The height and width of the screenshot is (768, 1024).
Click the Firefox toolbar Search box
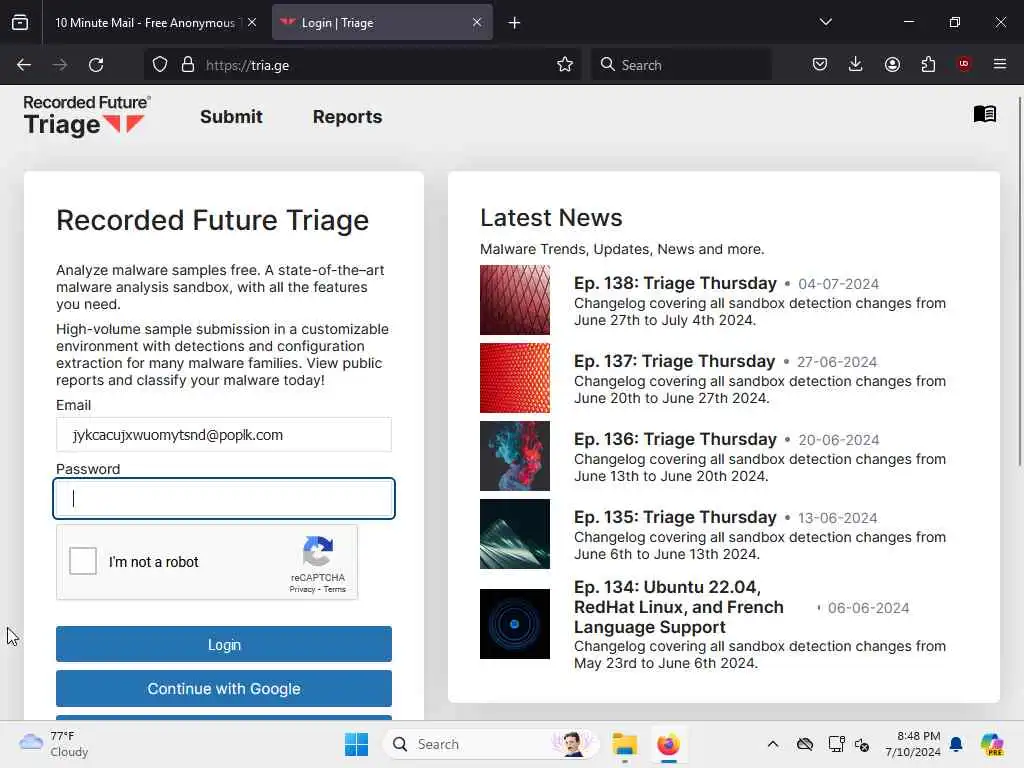click(x=682, y=65)
